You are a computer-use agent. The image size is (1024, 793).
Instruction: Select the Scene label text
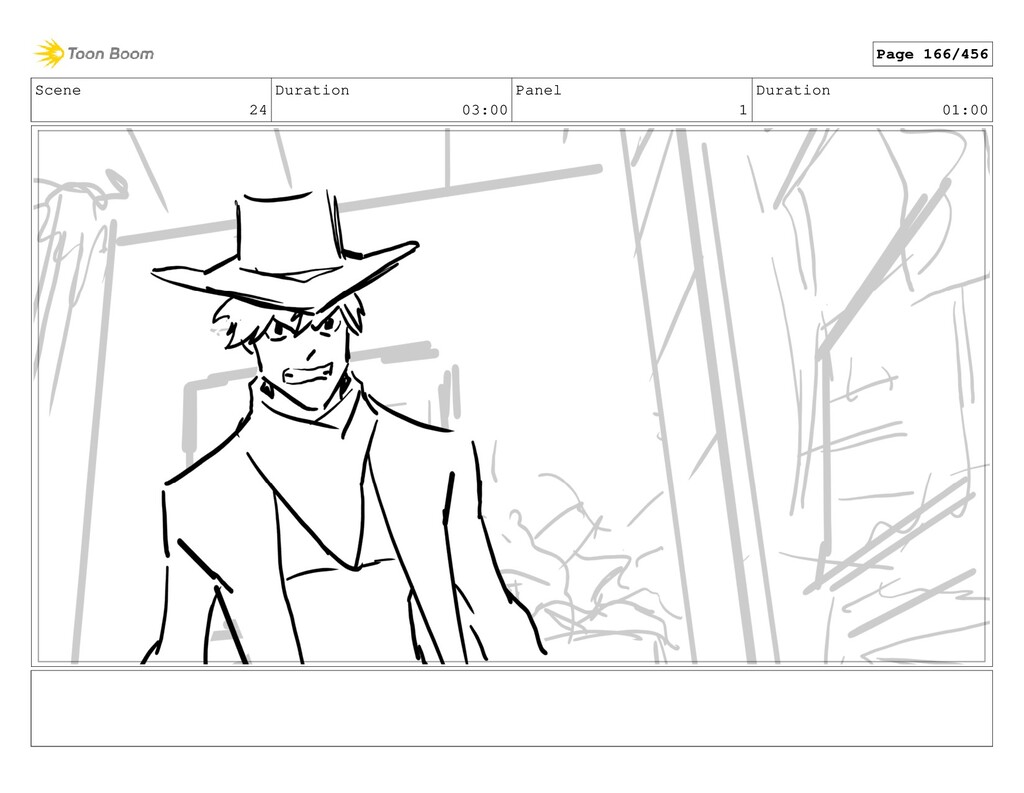pos(58,90)
